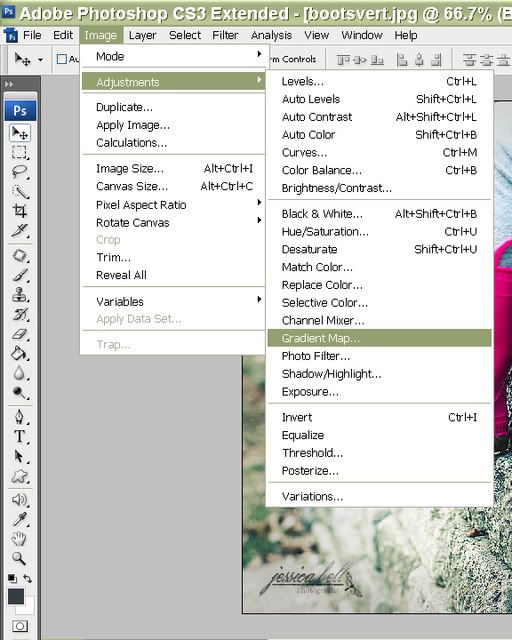Choose Canvas Size from Image menu
Image resolution: width=512 pixels, height=640 pixels.
point(174,186)
